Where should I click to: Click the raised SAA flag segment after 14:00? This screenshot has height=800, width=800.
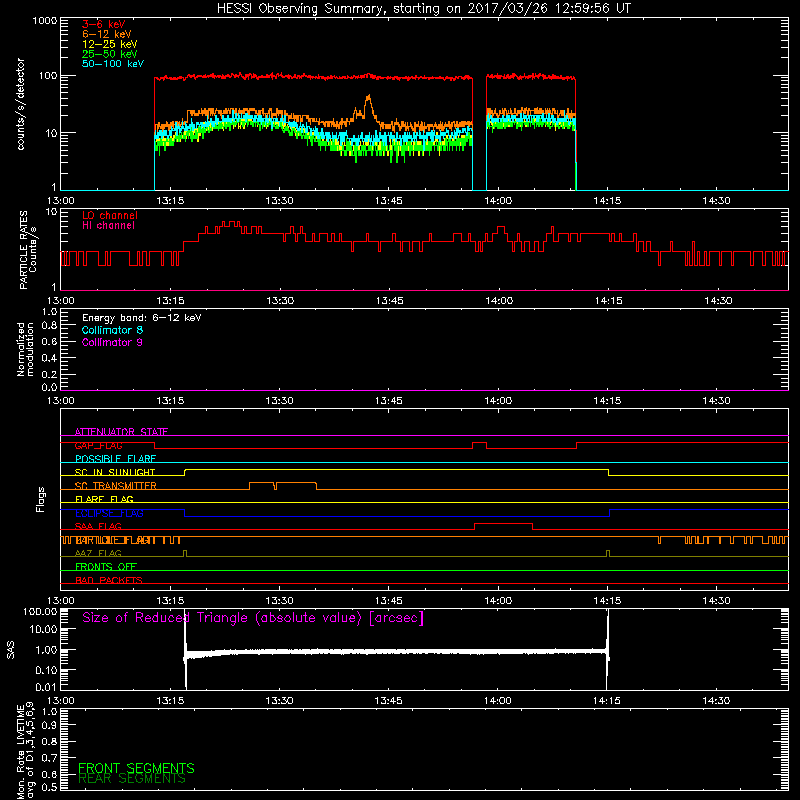pos(504,524)
